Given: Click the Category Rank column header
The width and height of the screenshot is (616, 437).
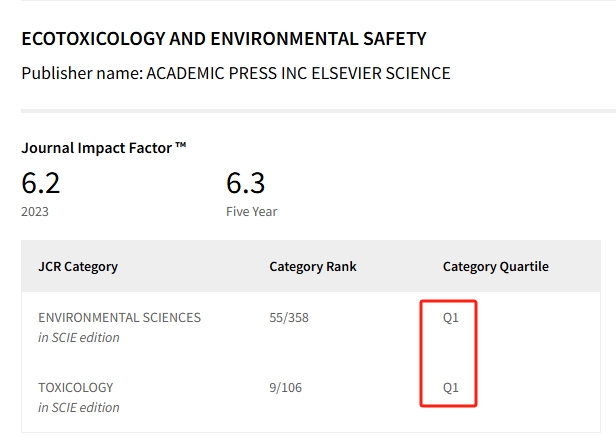Looking at the screenshot, I should (313, 267).
